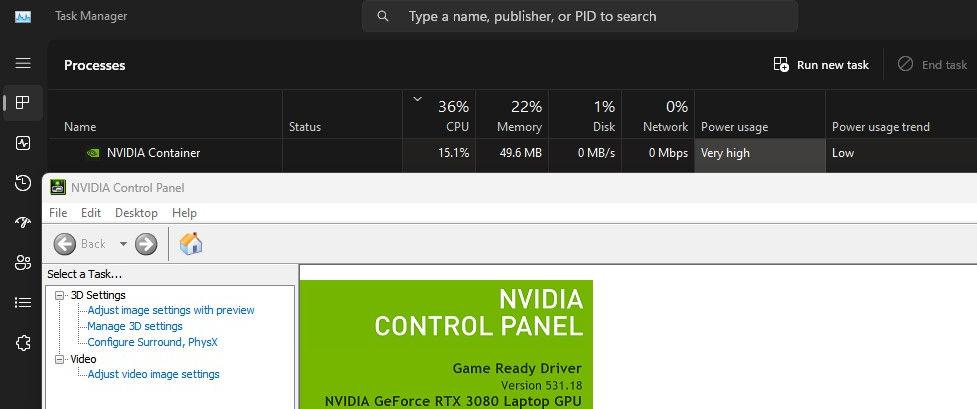The width and height of the screenshot is (977, 409).
Task: Go to NVIDIA Control Panel home icon
Action: pos(191,243)
